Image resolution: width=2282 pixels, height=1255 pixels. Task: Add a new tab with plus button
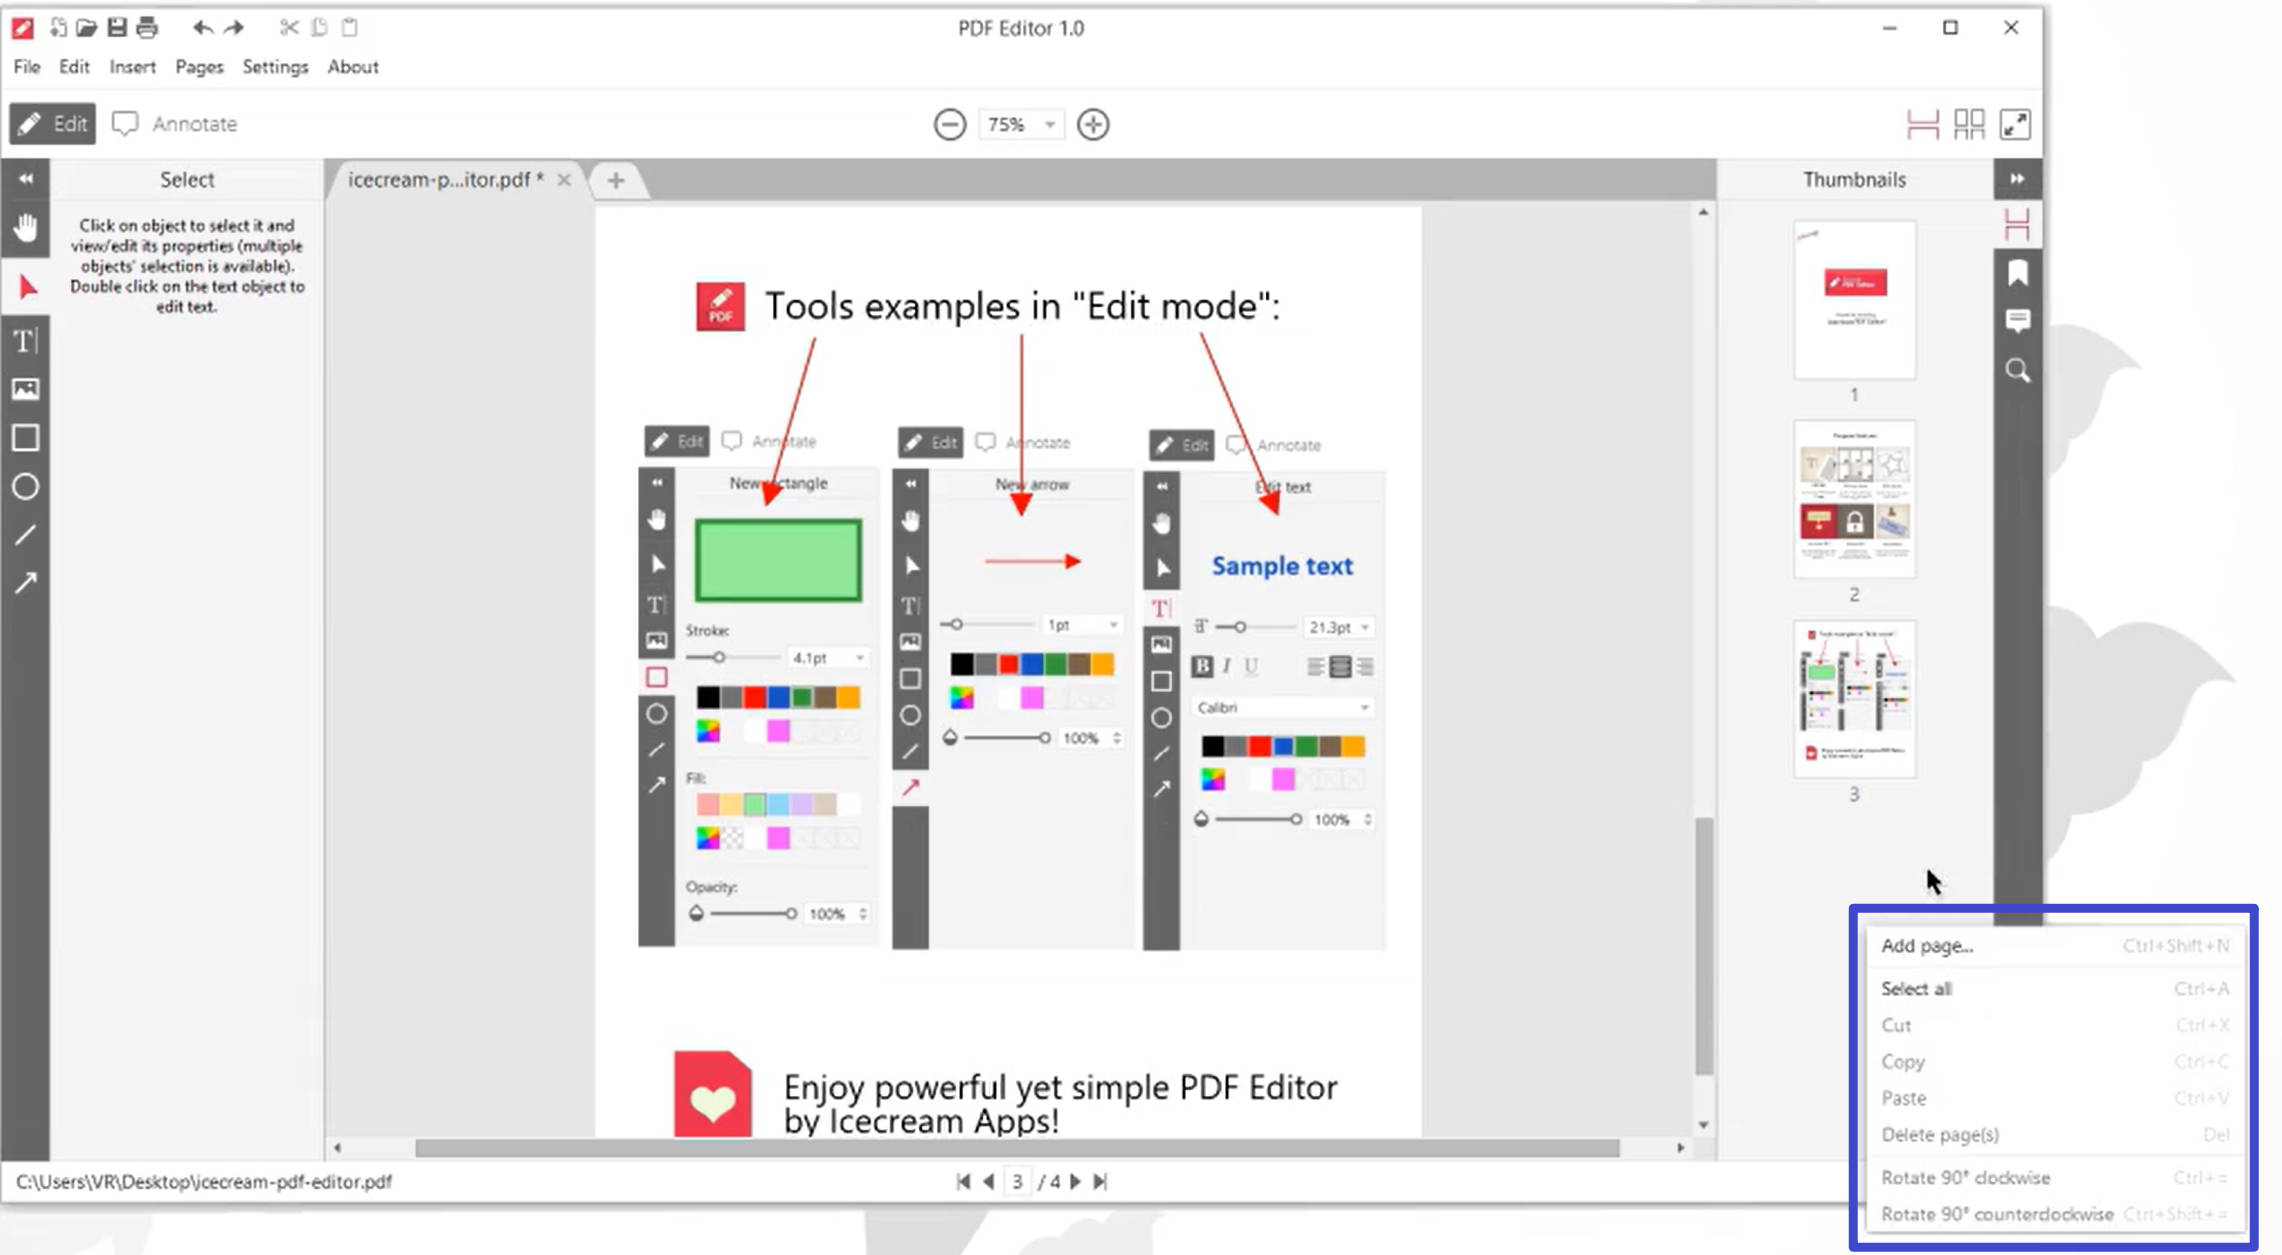[616, 180]
